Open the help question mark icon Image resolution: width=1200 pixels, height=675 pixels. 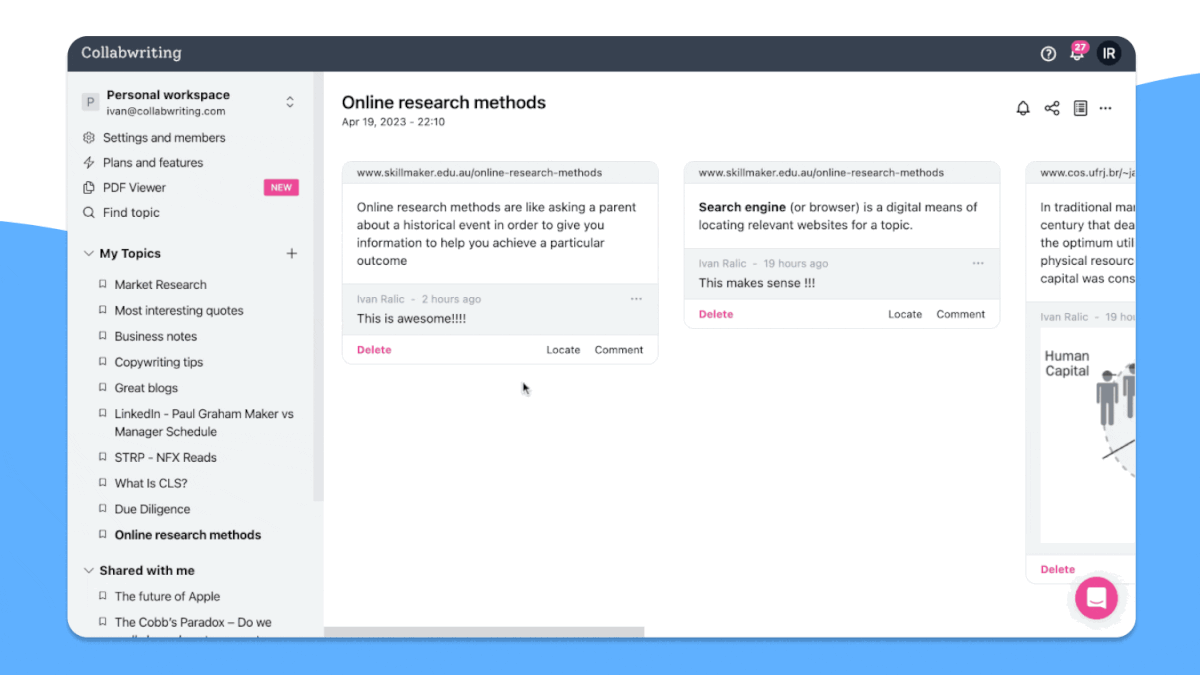[1048, 54]
